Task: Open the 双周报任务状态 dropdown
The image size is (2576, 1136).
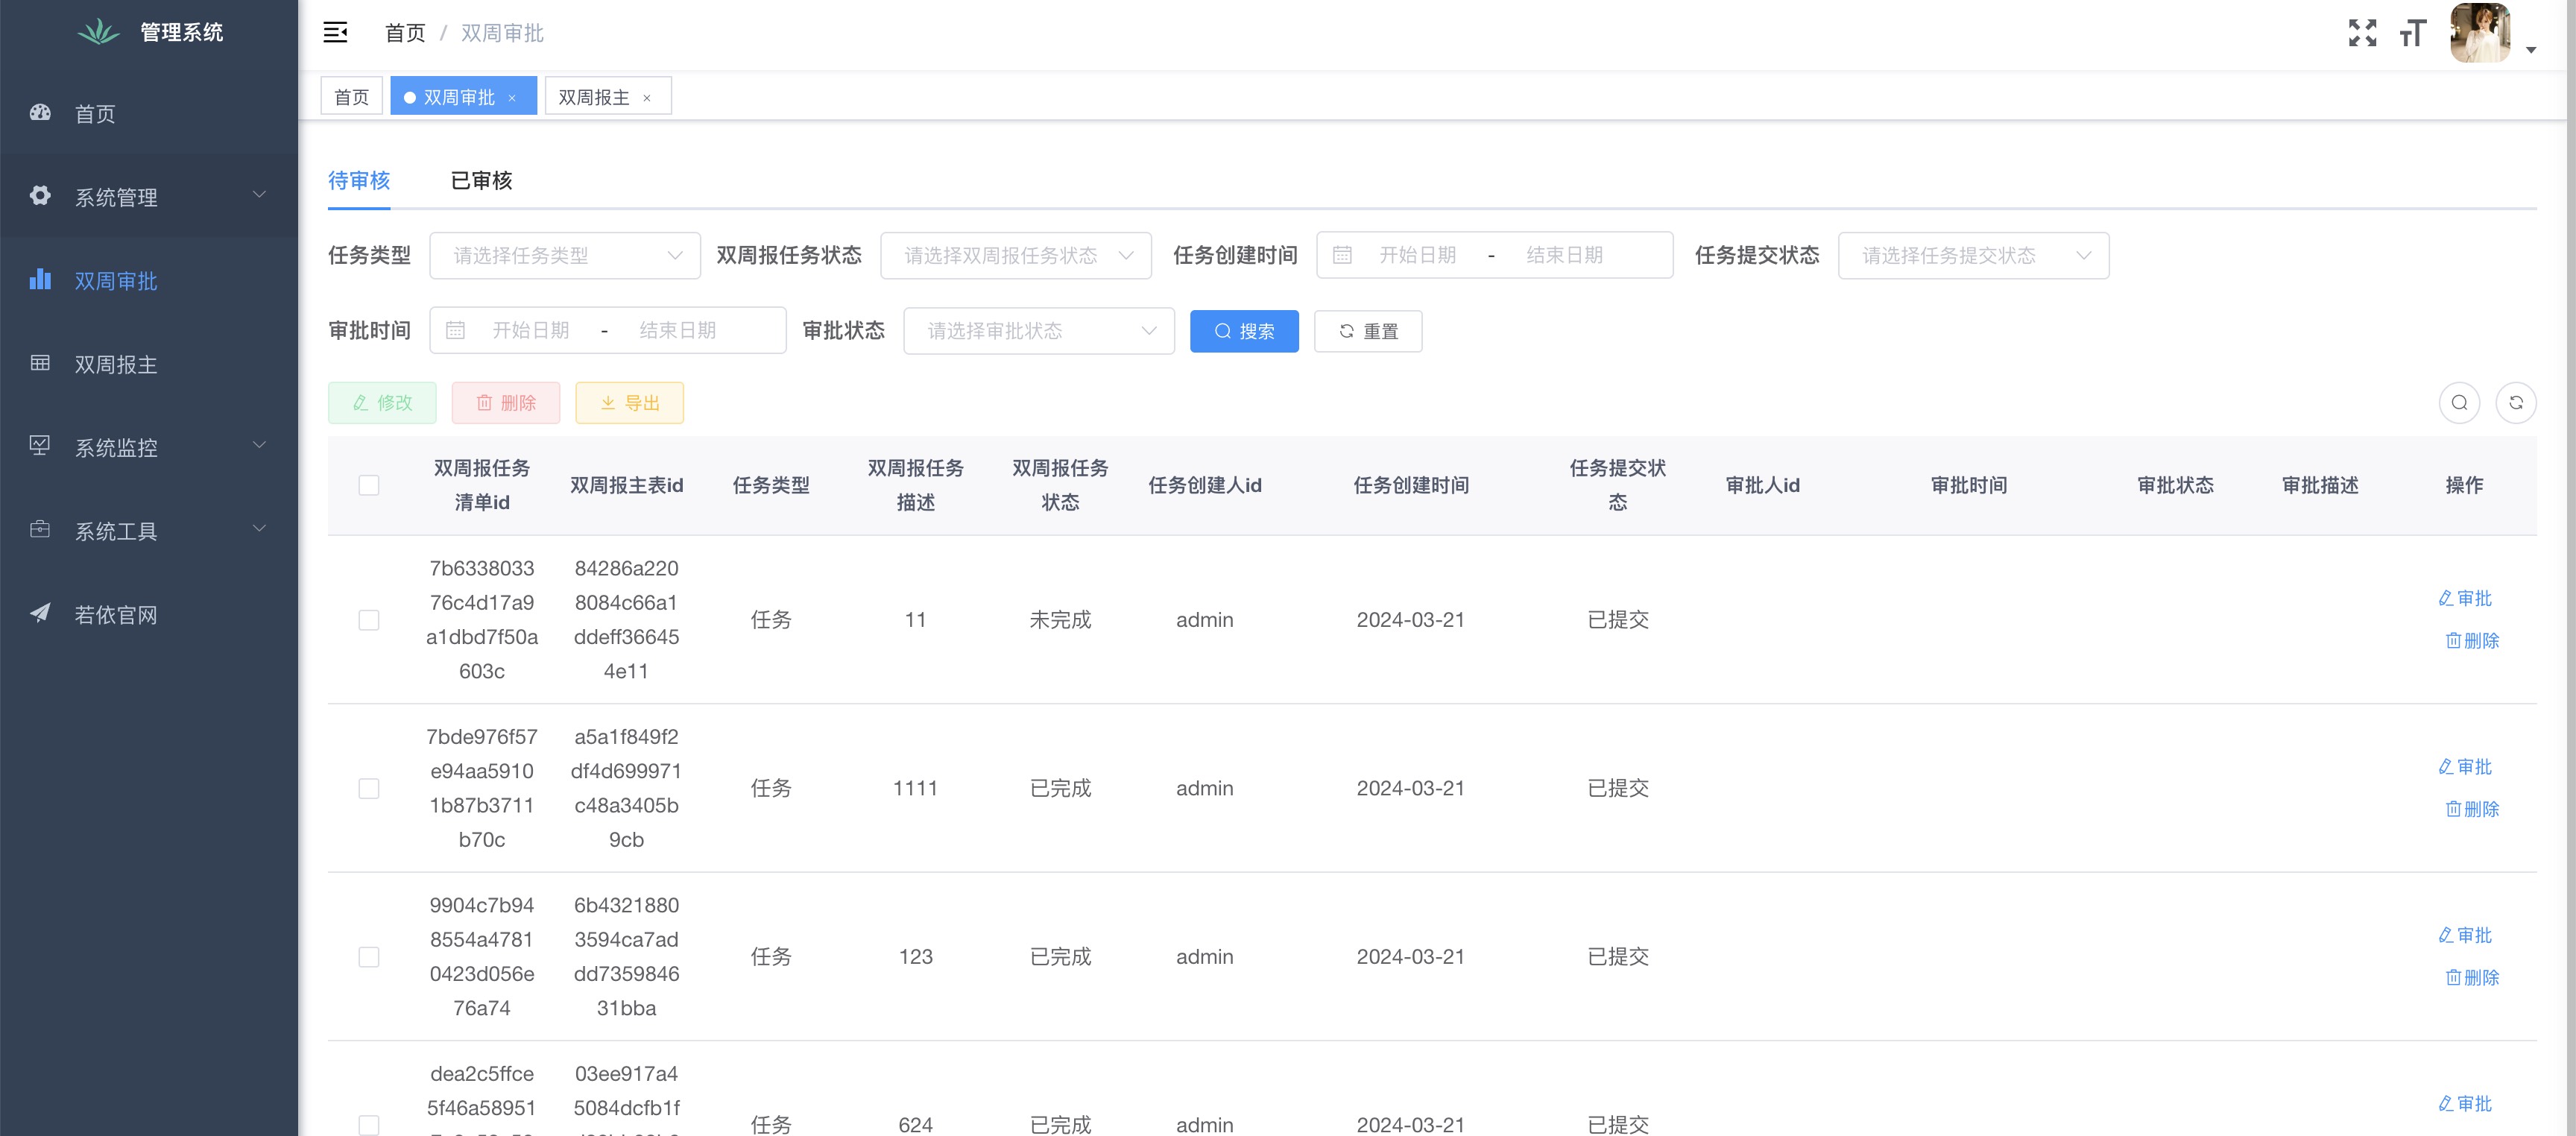Action: (1016, 256)
